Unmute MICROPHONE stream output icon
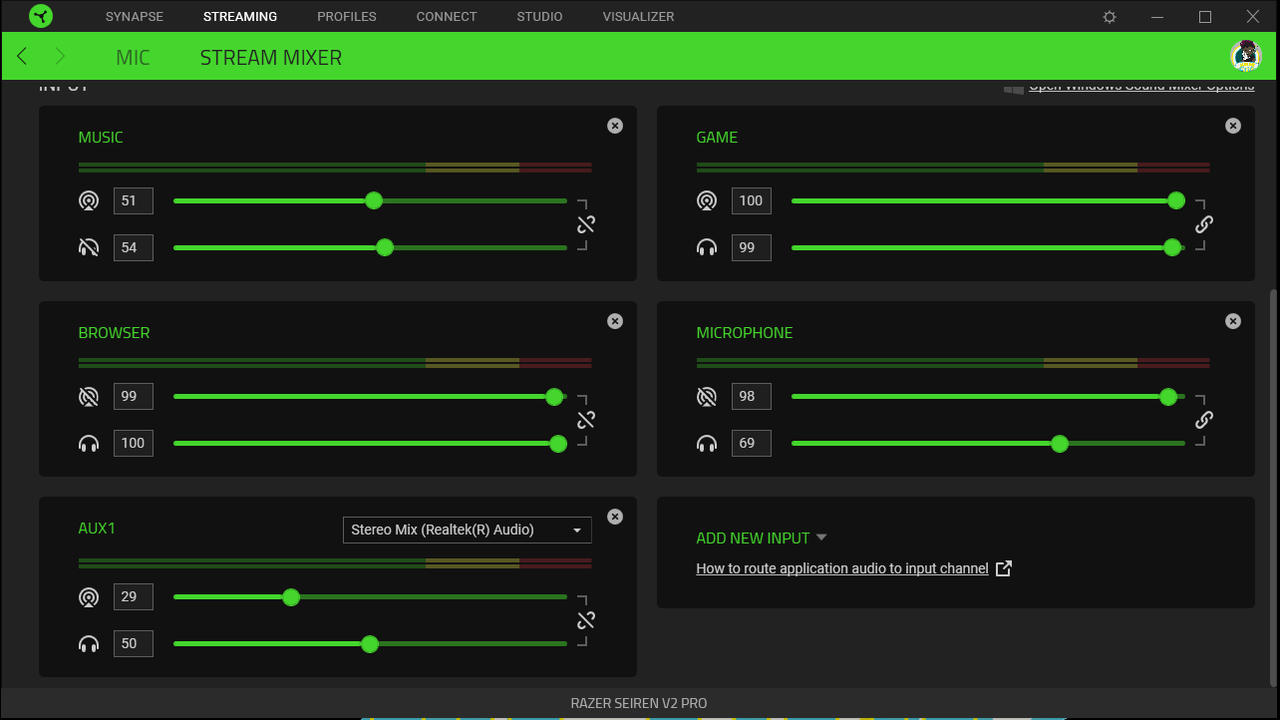Viewport: 1280px width, 720px height. coord(707,396)
